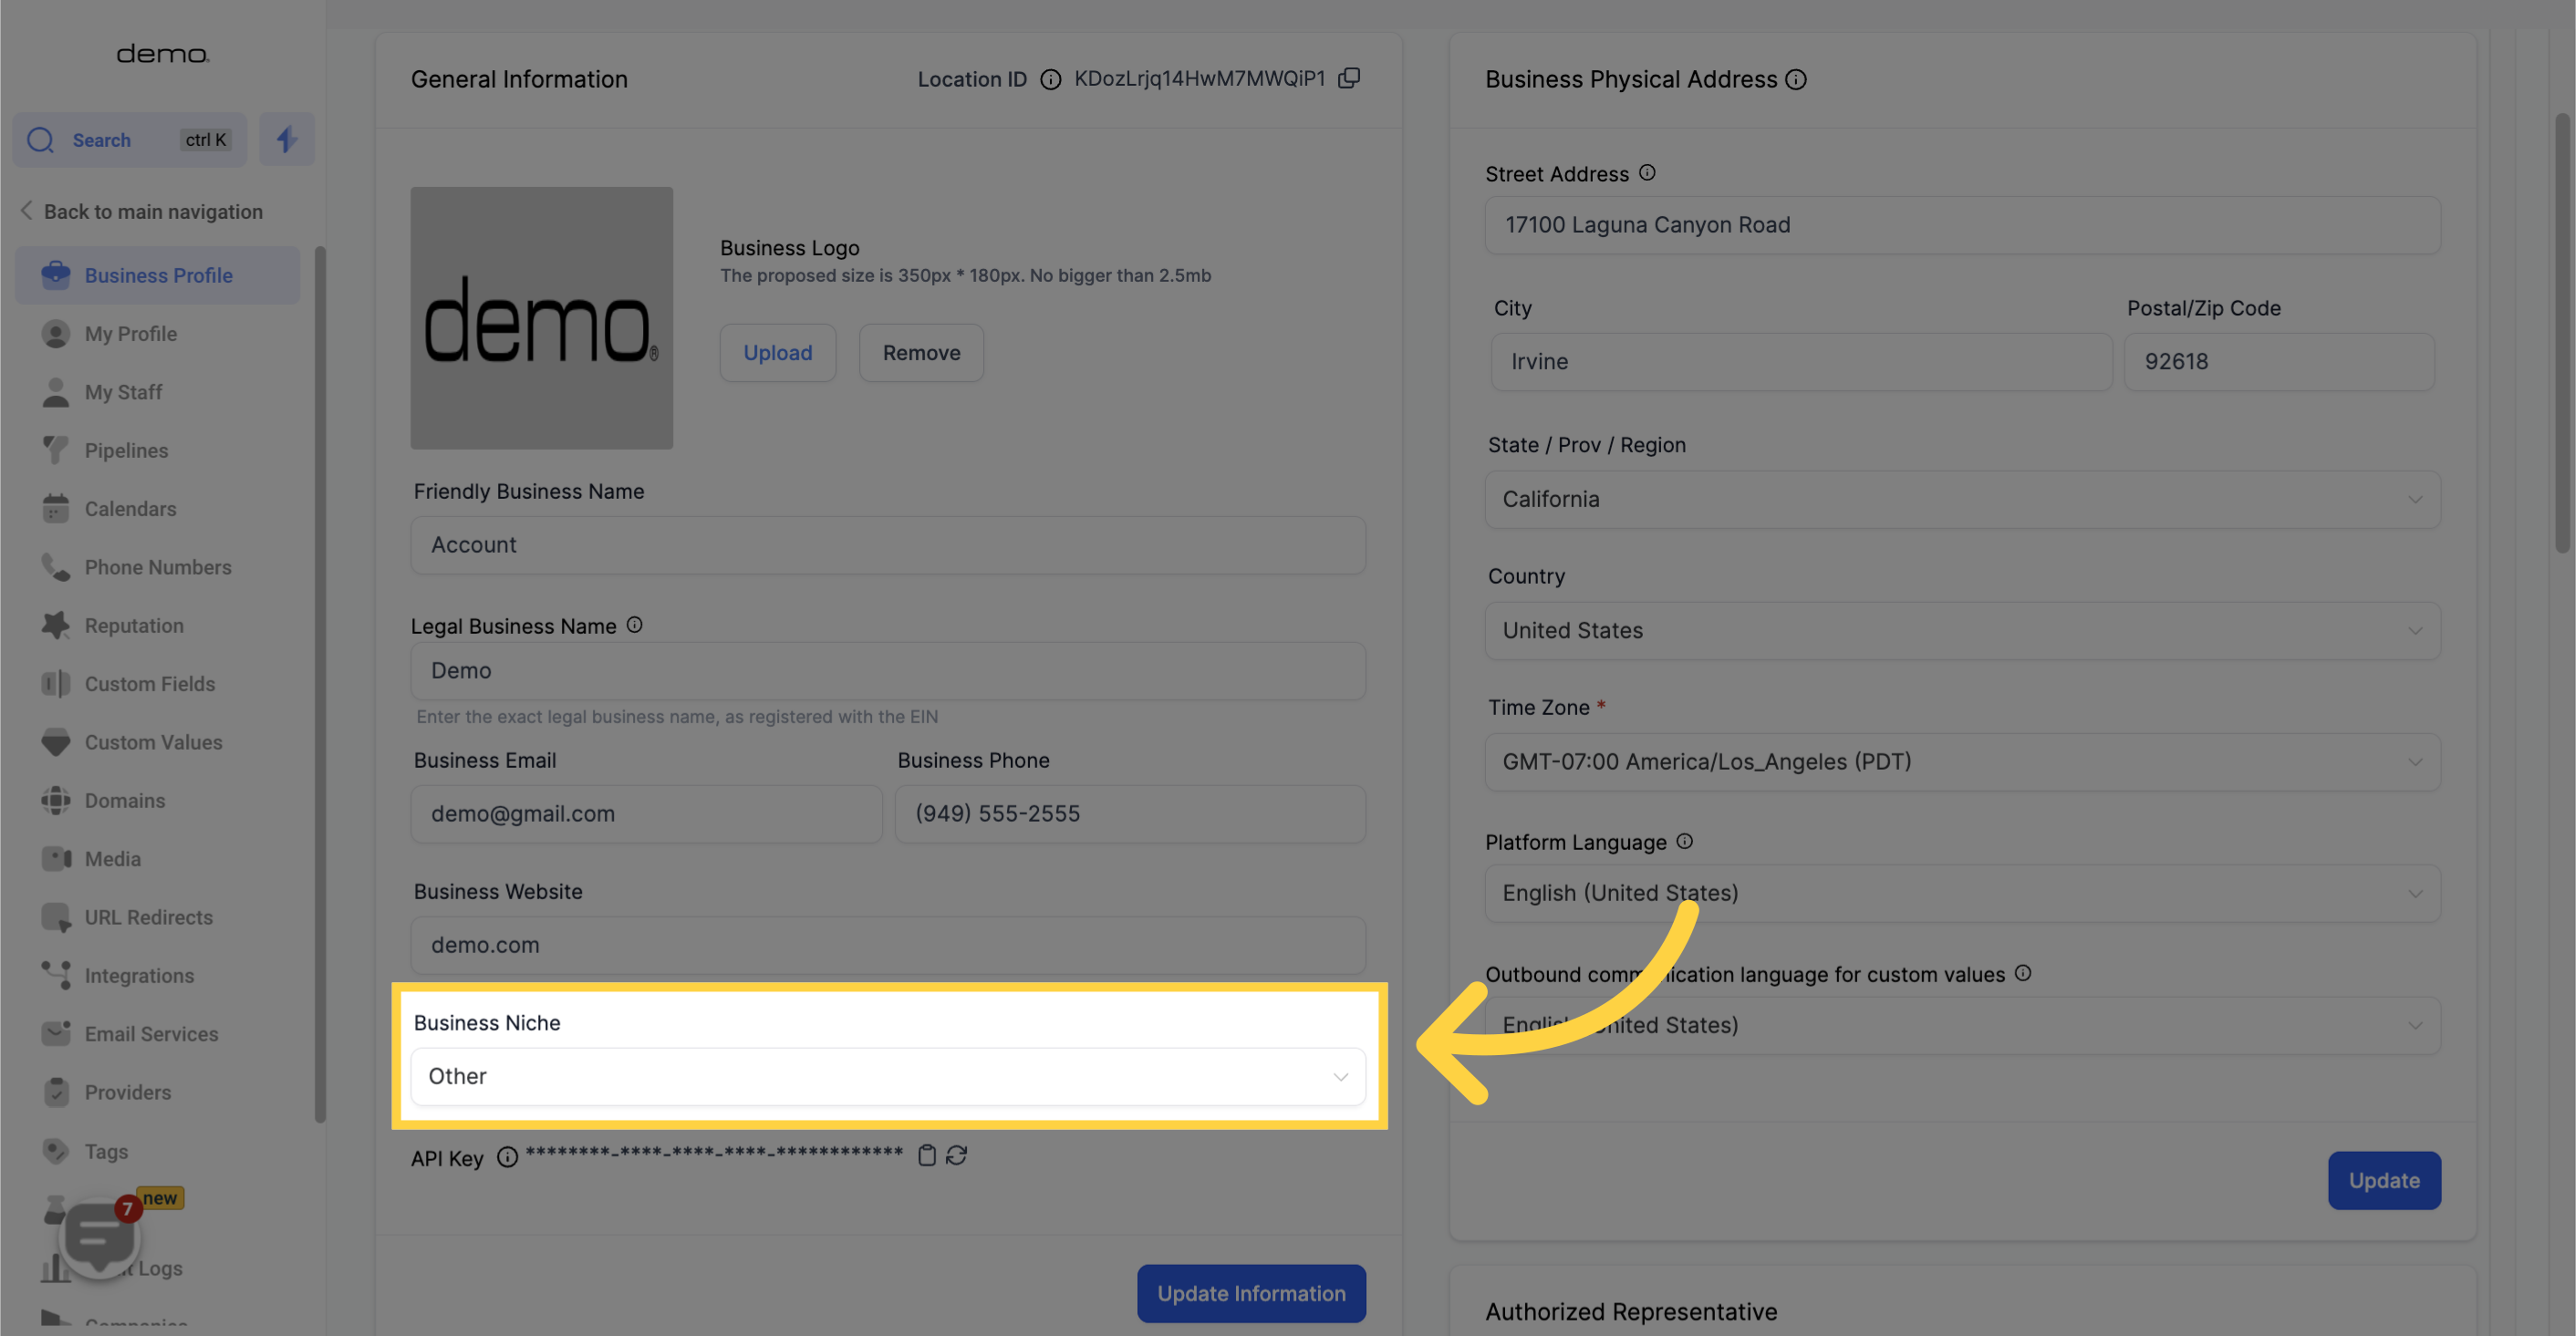Click the Domains globe icon
Image resolution: width=2576 pixels, height=1336 pixels.
pos(56,801)
